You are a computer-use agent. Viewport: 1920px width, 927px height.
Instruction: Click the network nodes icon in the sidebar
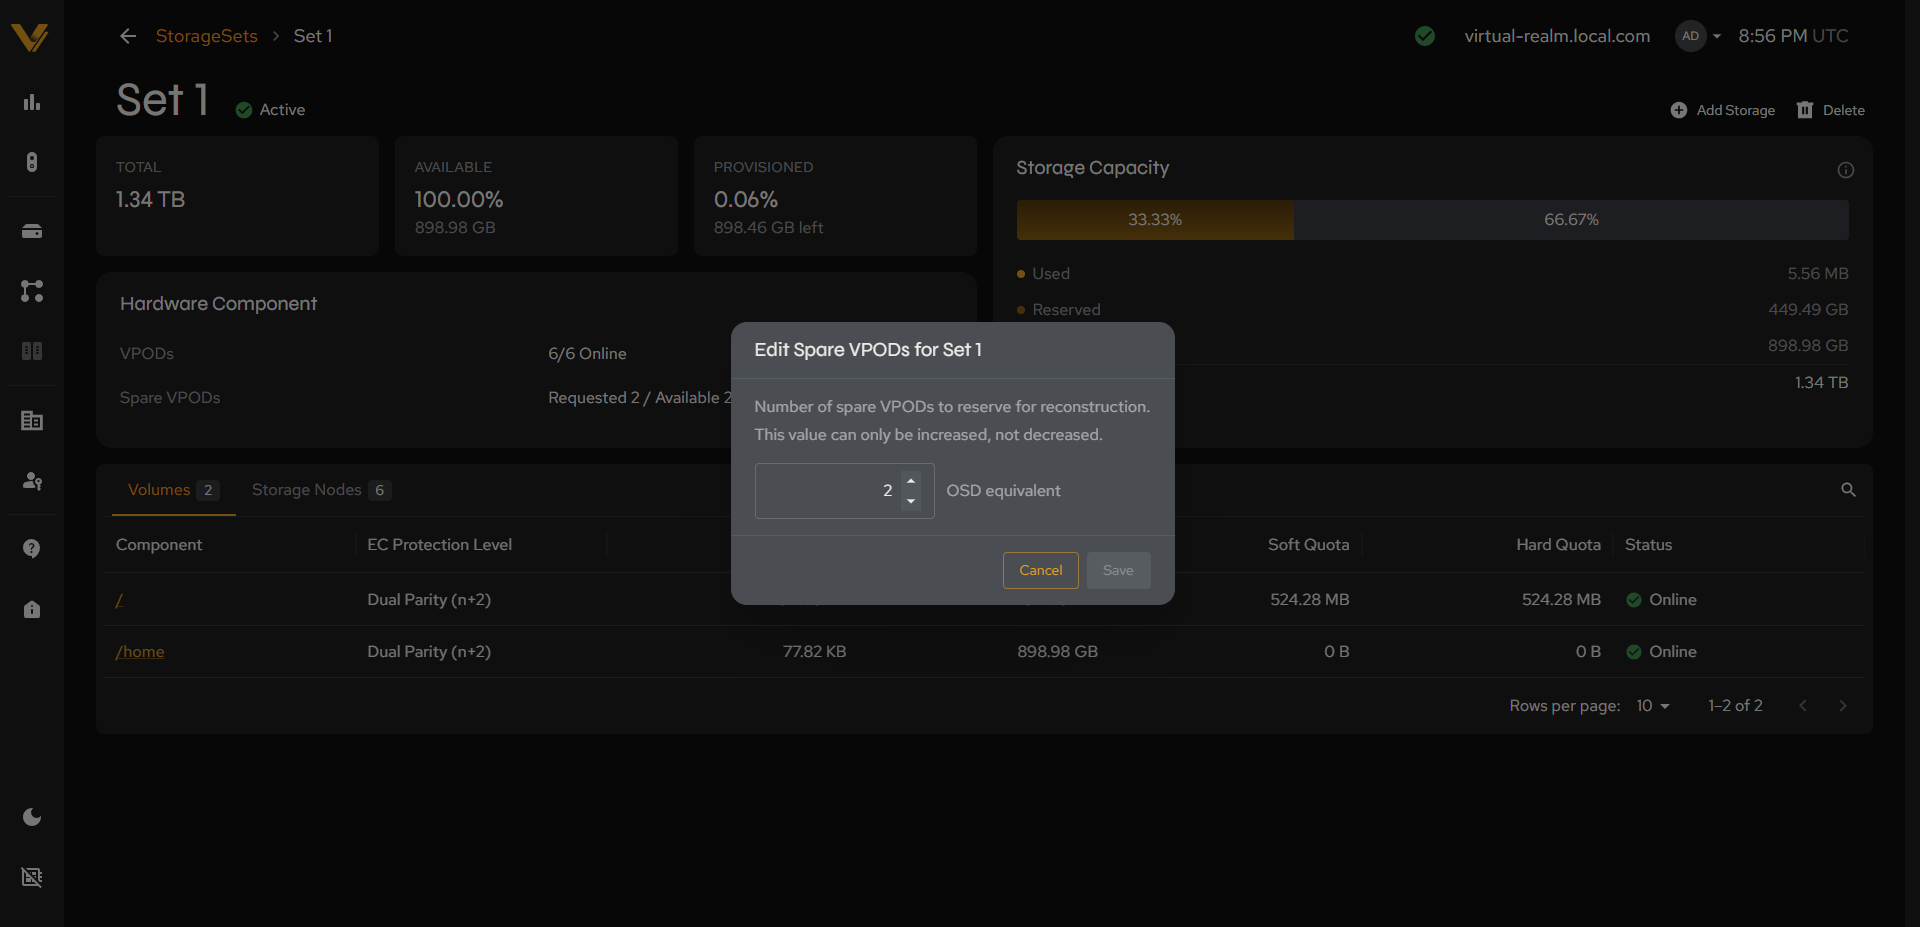[32, 291]
